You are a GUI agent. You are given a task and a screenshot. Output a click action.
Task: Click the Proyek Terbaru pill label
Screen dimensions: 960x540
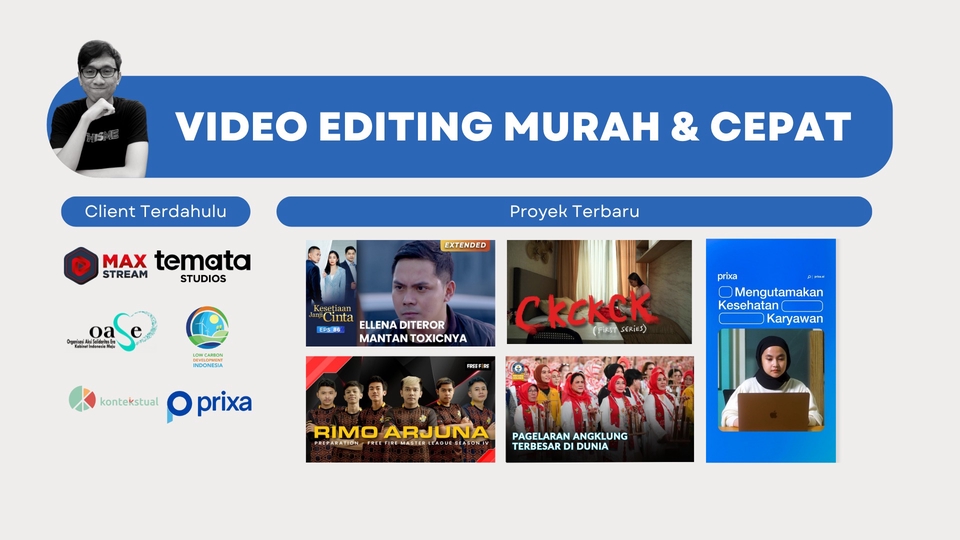click(x=574, y=211)
